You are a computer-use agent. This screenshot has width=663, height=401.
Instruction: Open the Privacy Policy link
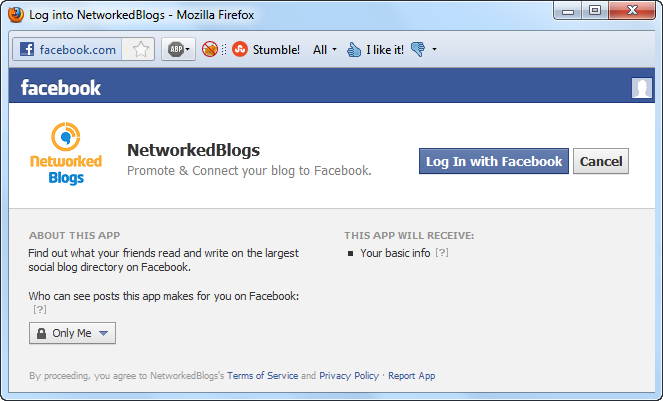349,376
